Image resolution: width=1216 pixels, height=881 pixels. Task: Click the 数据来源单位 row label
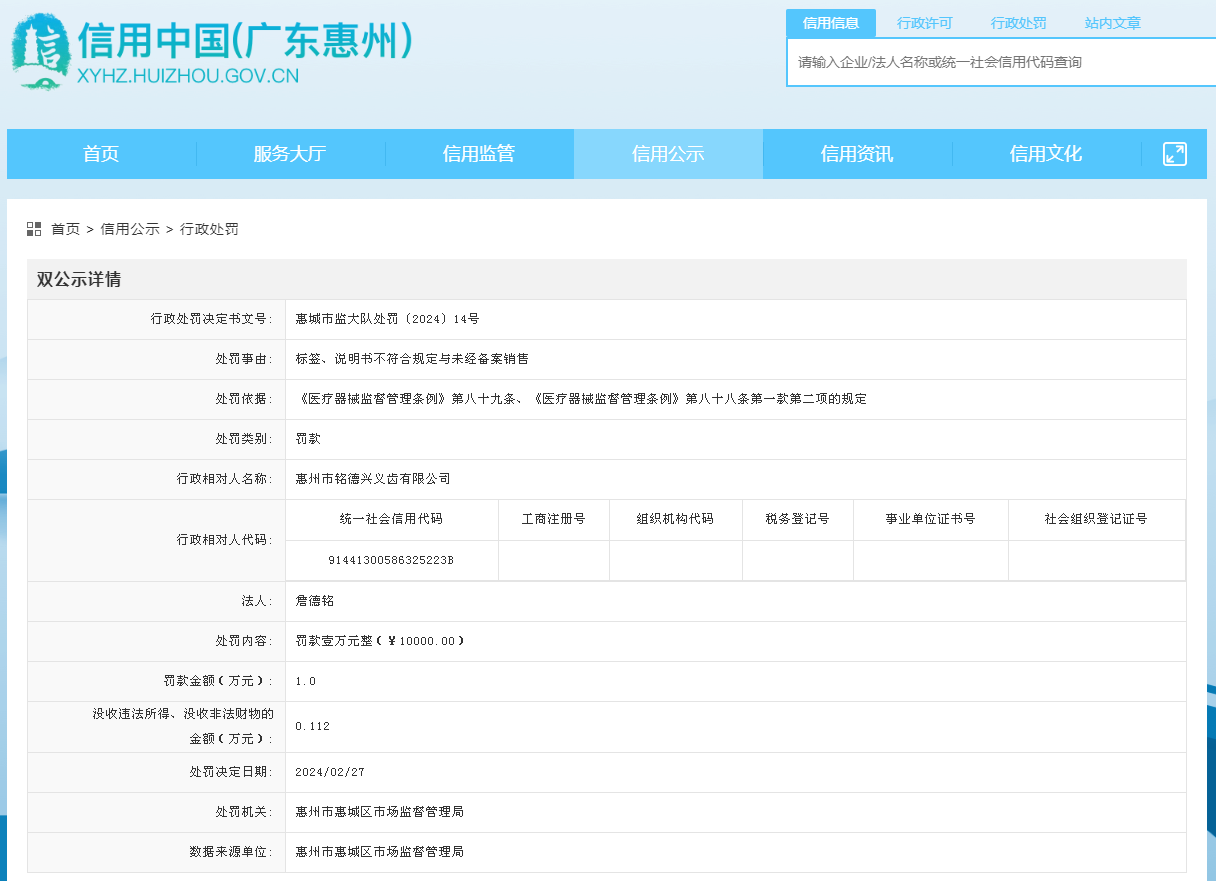232,853
